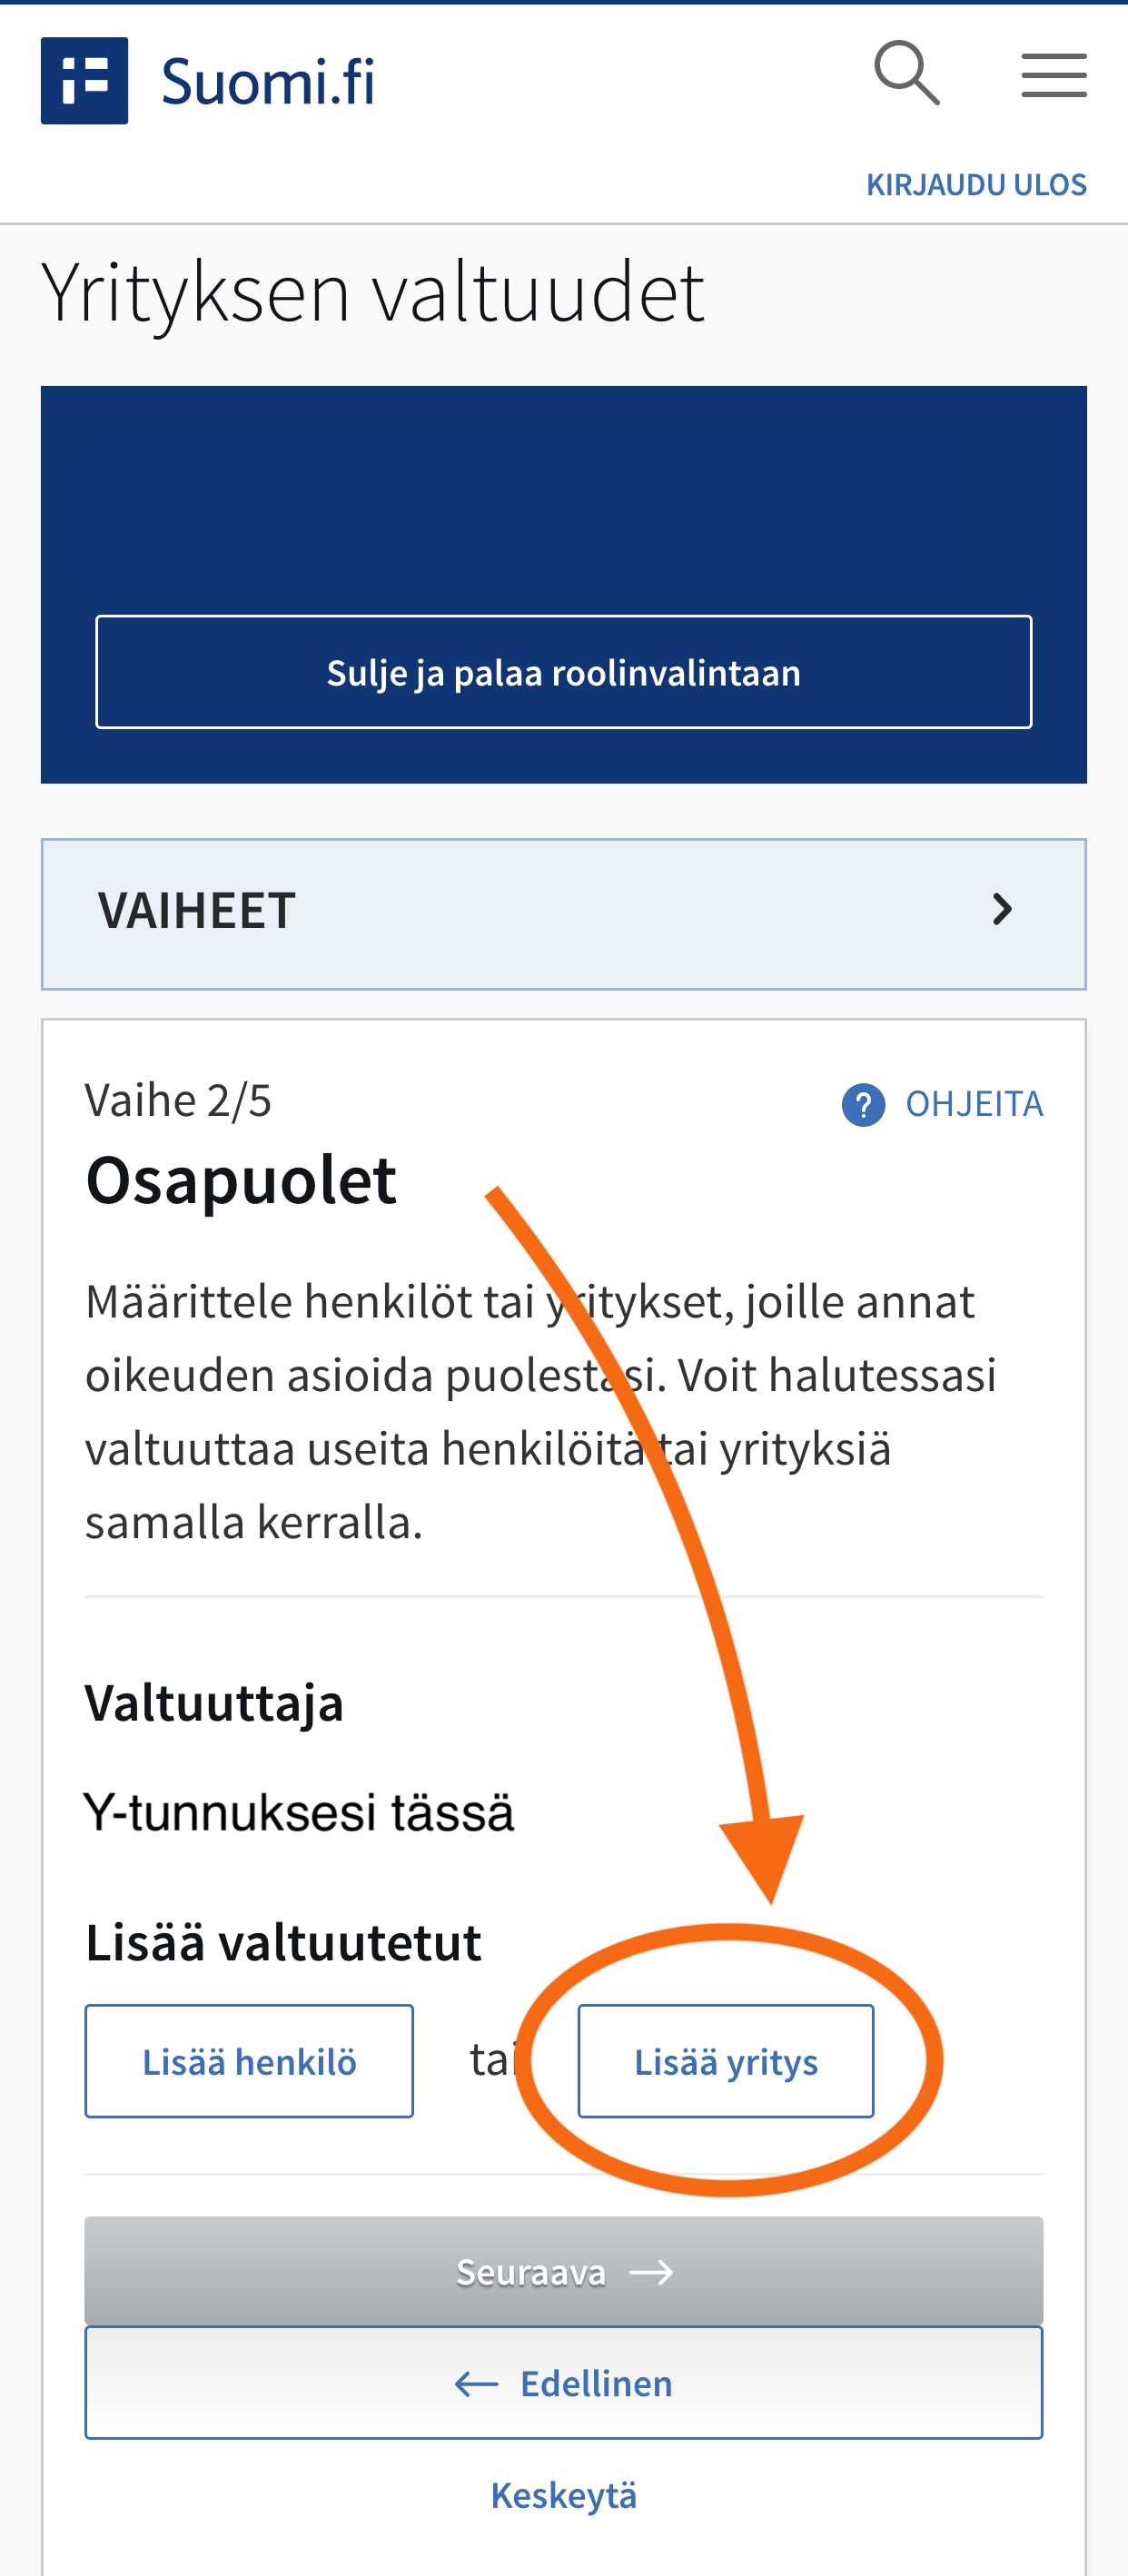Screen dimensions: 1128x2576
Task: Click the Yrityksen valtuudet page heading
Action: point(373,292)
